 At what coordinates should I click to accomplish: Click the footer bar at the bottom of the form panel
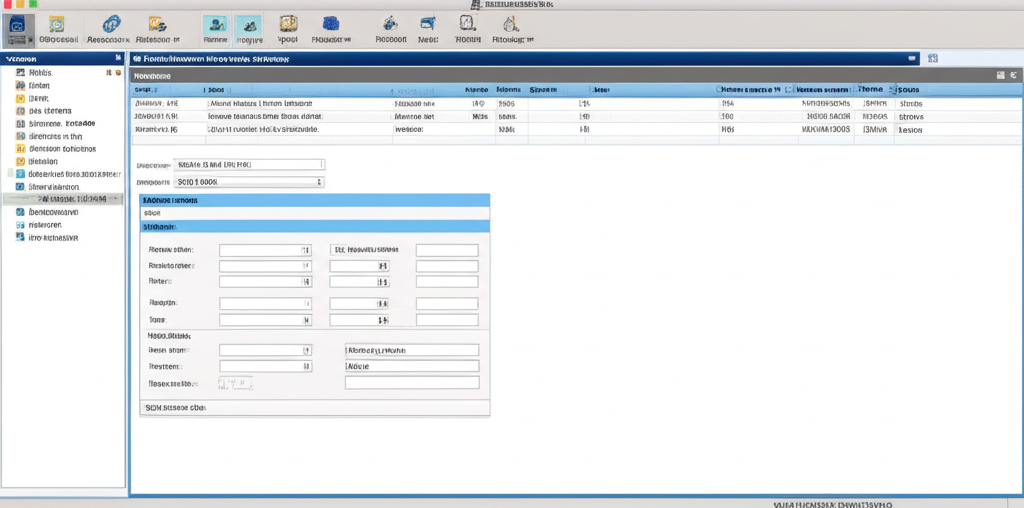(315, 407)
